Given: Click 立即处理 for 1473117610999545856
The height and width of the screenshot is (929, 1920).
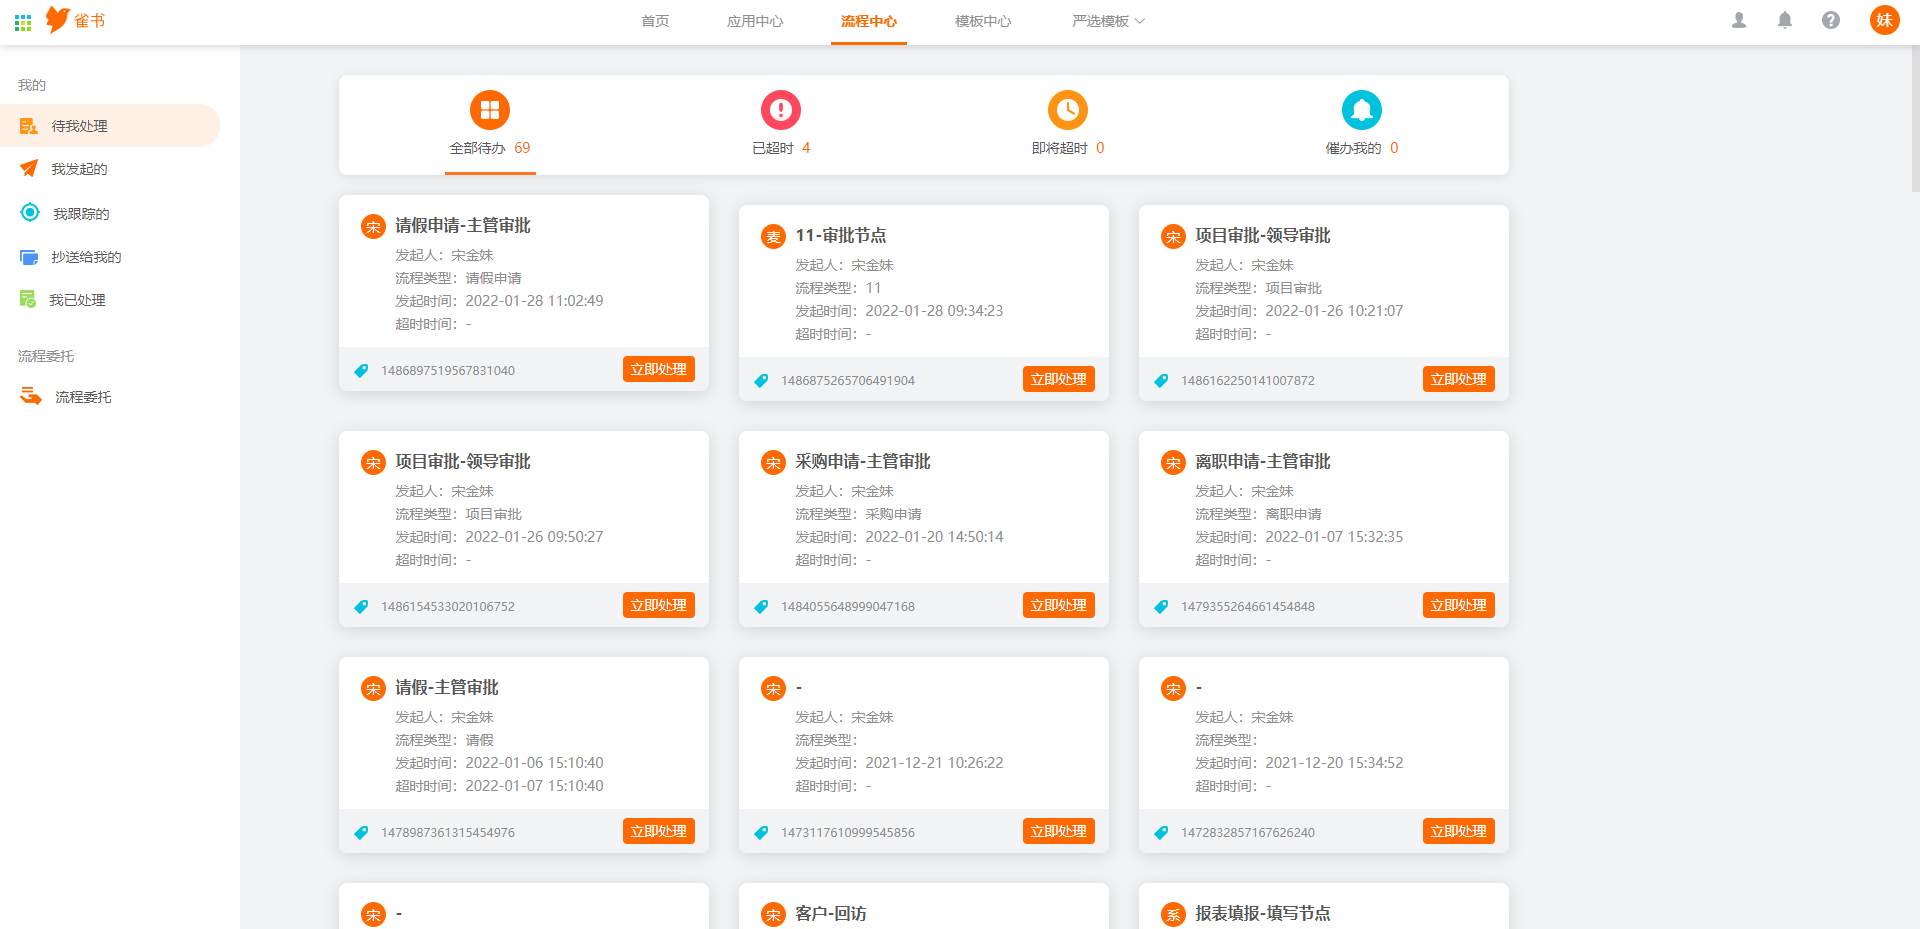Looking at the screenshot, I should [x=1059, y=831].
